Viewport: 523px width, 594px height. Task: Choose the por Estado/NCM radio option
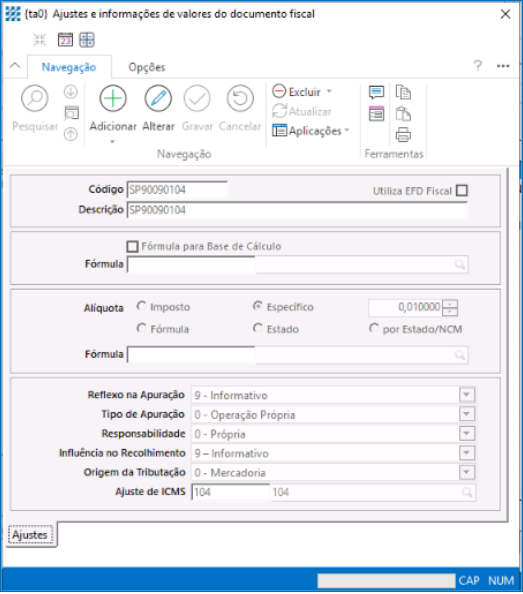(374, 328)
